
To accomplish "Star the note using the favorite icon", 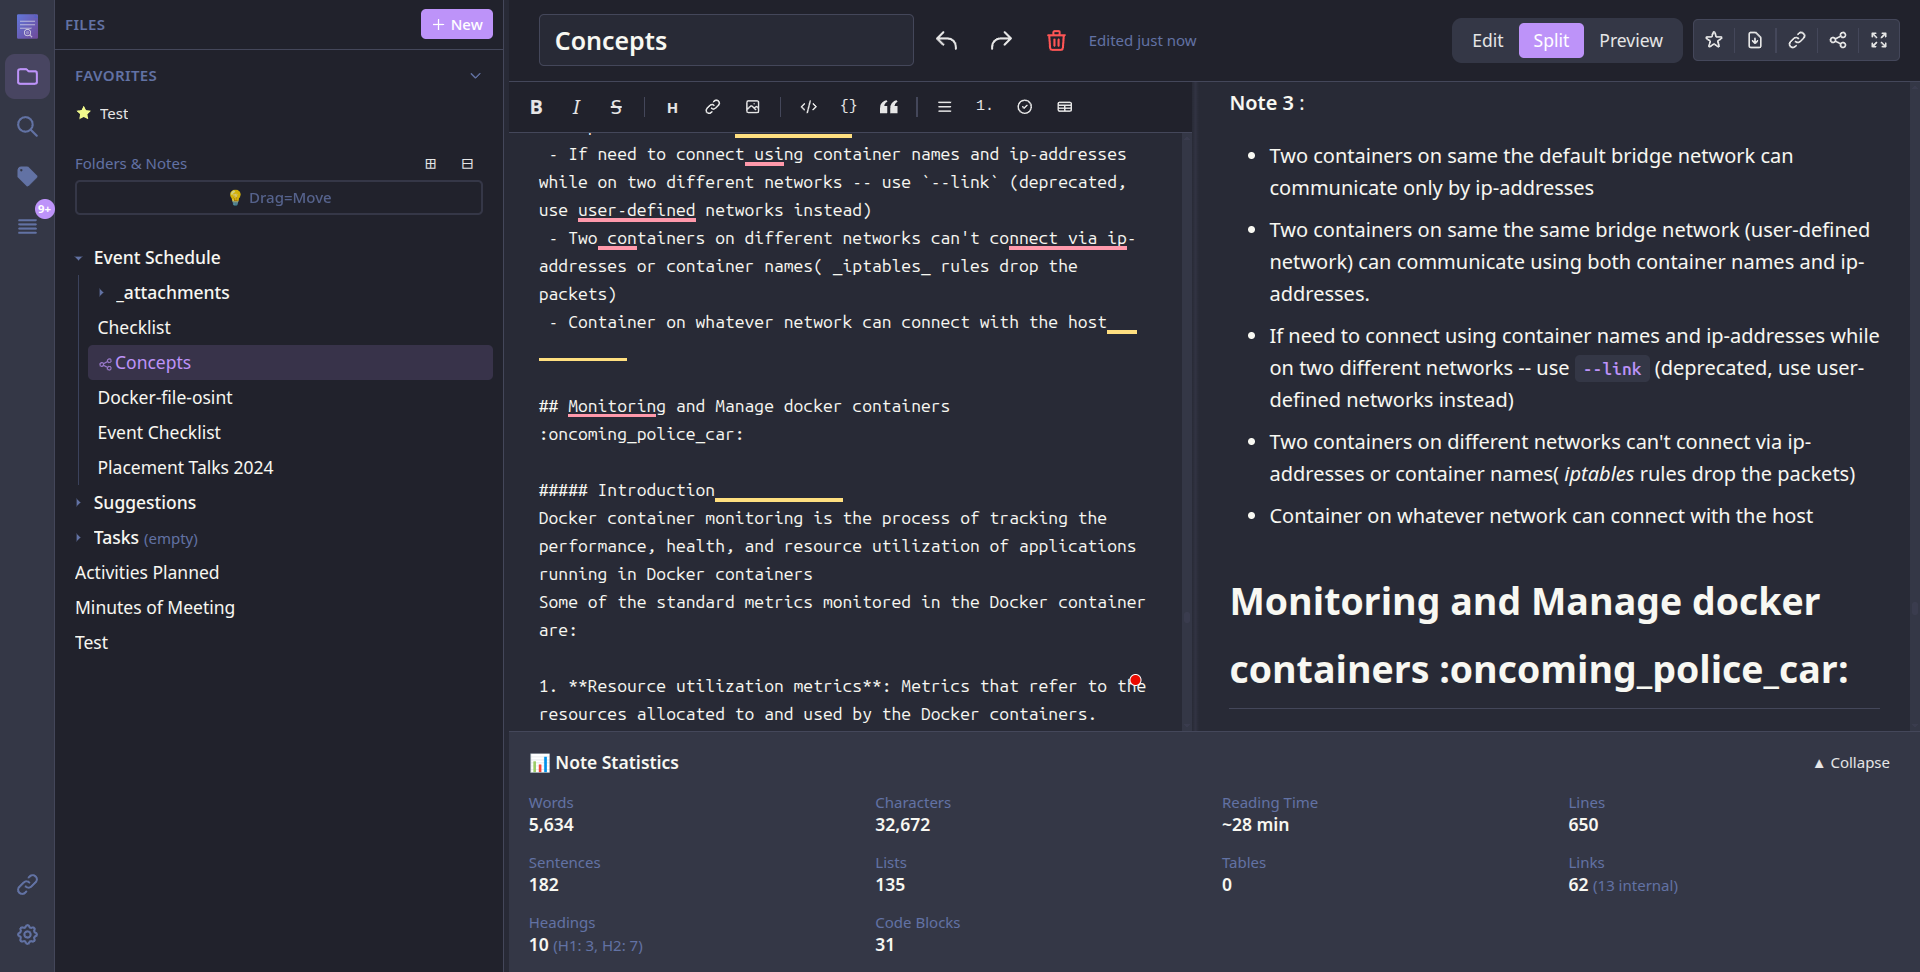I will (1713, 40).
